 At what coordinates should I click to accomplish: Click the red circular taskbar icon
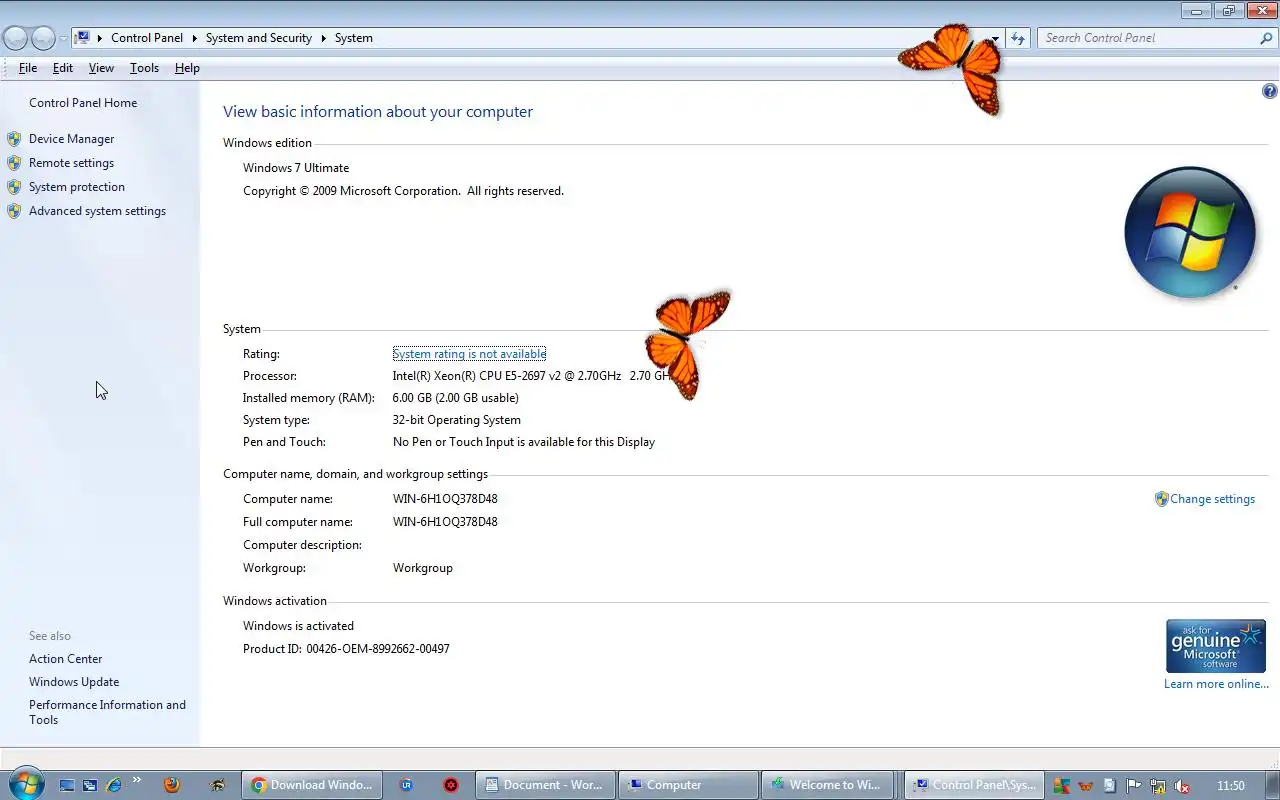click(451, 785)
